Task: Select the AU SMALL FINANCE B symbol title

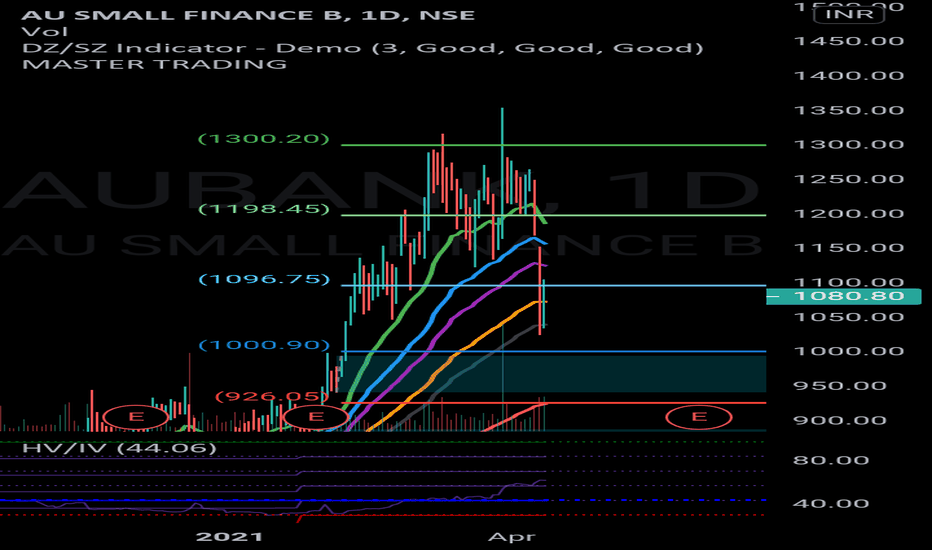Action: tap(248, 14)
